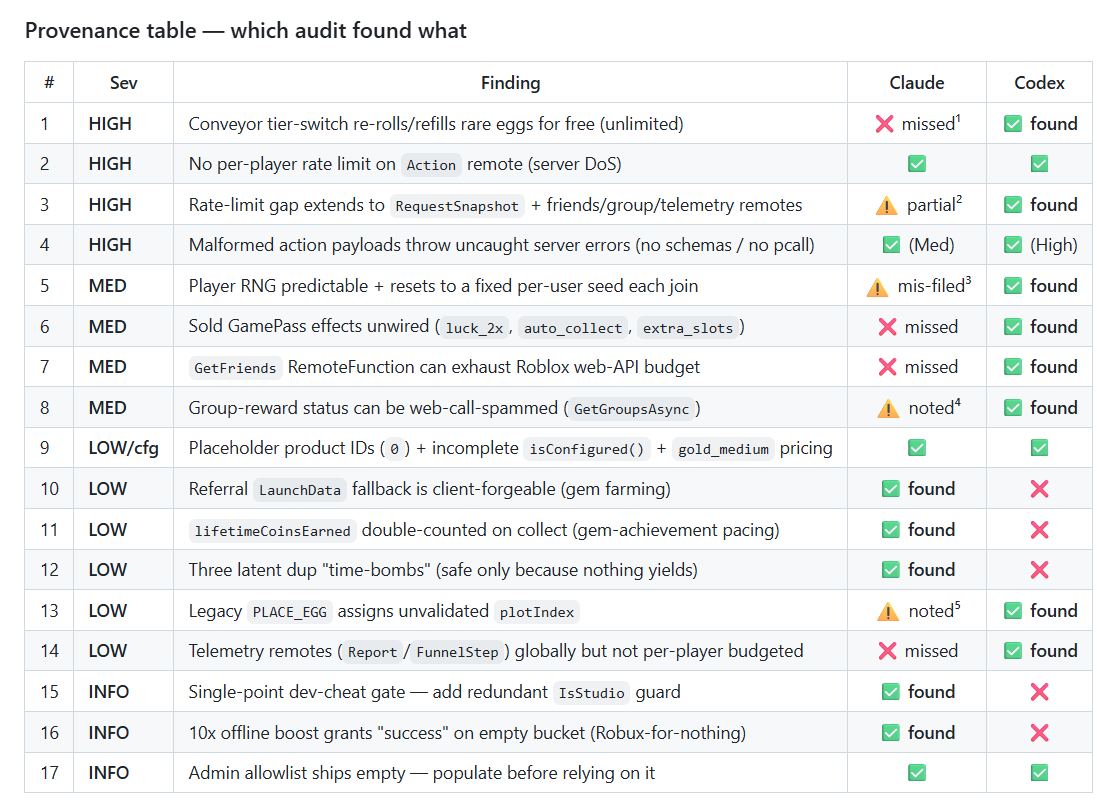Viewport: 1097px width, 803px height.
Task: Click Codex's red X in the time-bombs row
Action: [x=1039, y=570]
